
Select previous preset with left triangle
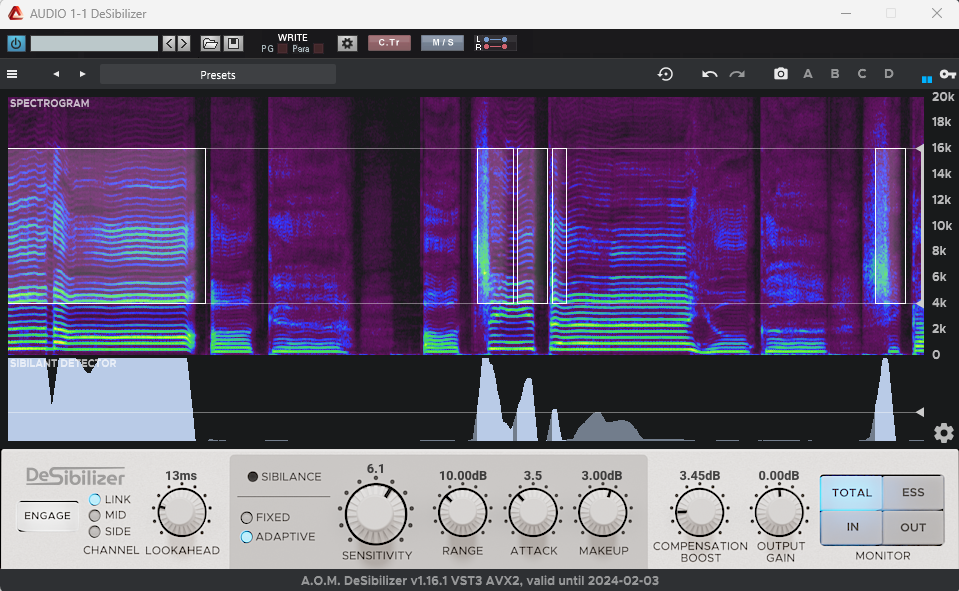(56, 74)
